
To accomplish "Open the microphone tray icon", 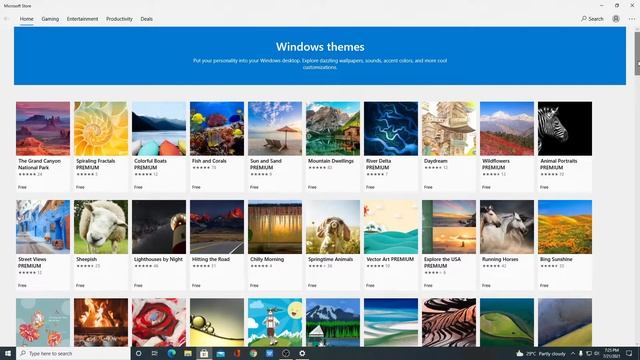I will click(581, 353).
